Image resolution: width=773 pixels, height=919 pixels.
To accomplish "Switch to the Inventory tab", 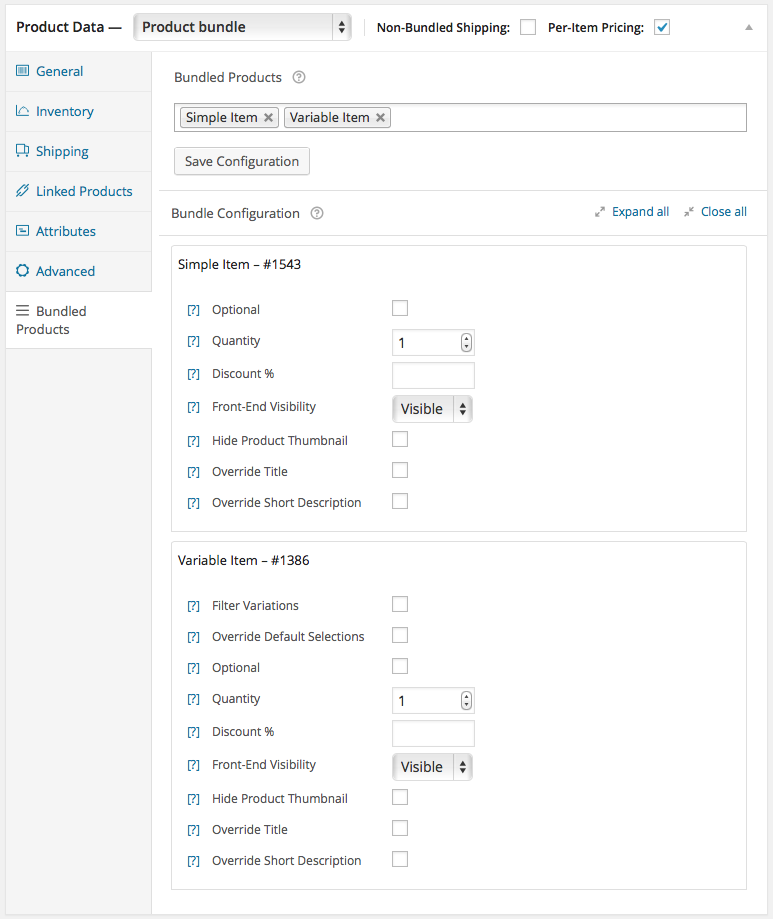I will tap(64, 112).
